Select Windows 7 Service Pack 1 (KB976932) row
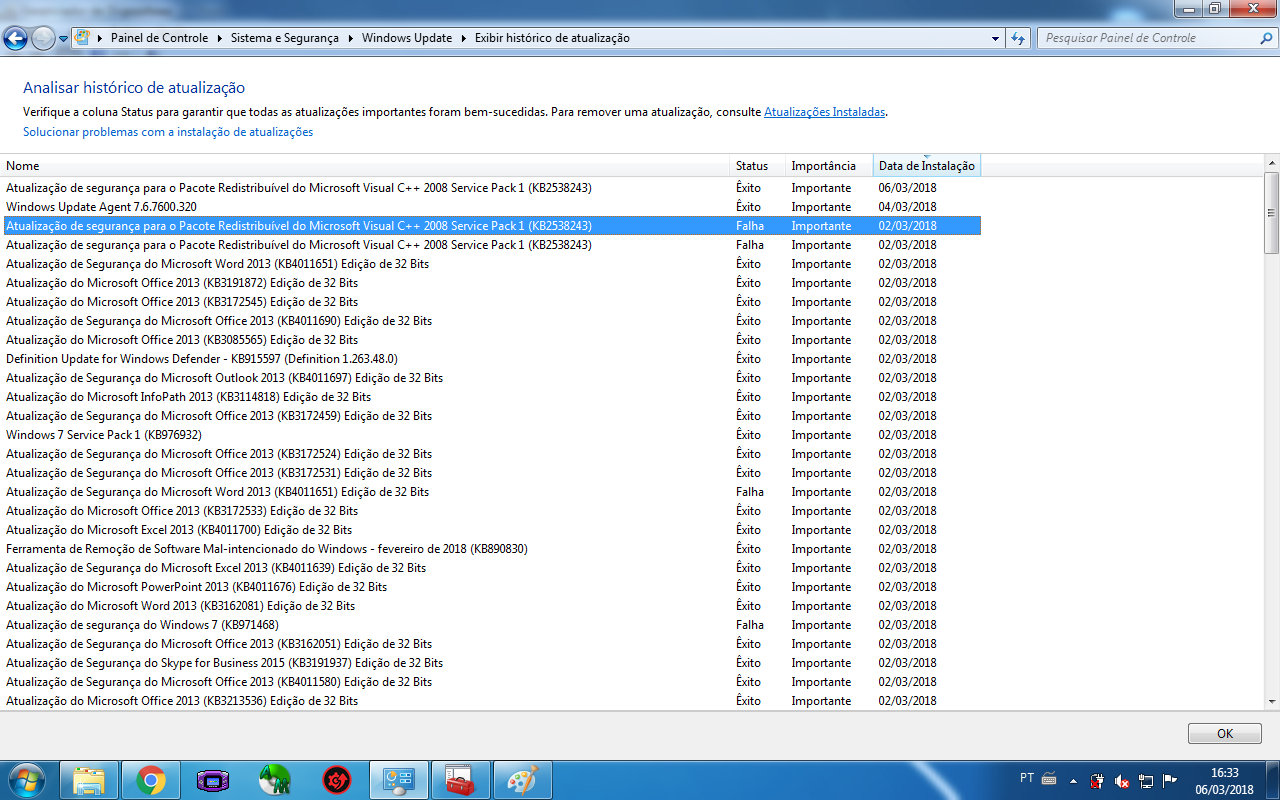 pyautogui.click(x=492, y=435)
